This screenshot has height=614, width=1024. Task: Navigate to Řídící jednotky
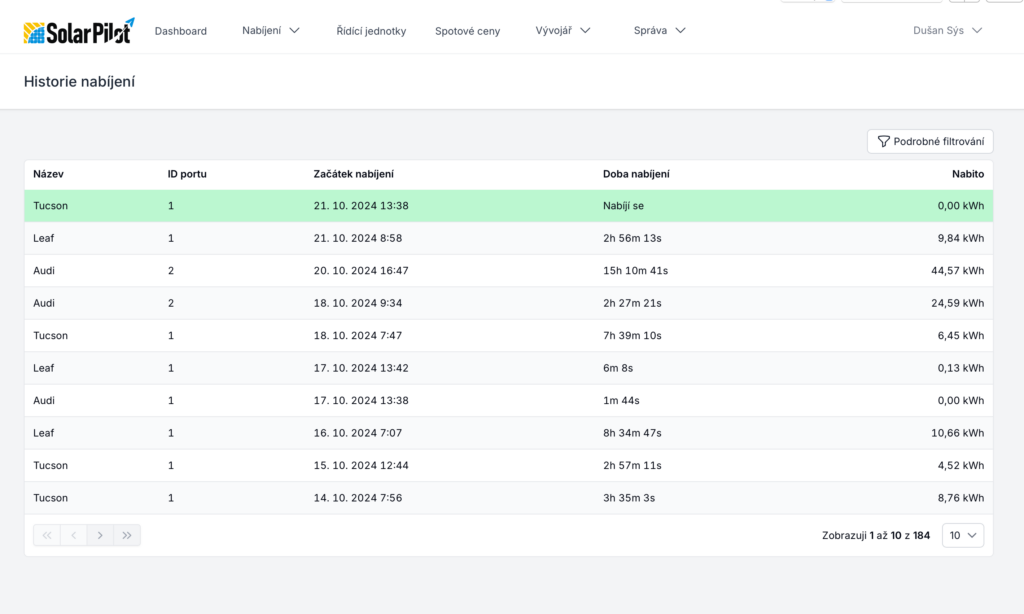point(371,31)
